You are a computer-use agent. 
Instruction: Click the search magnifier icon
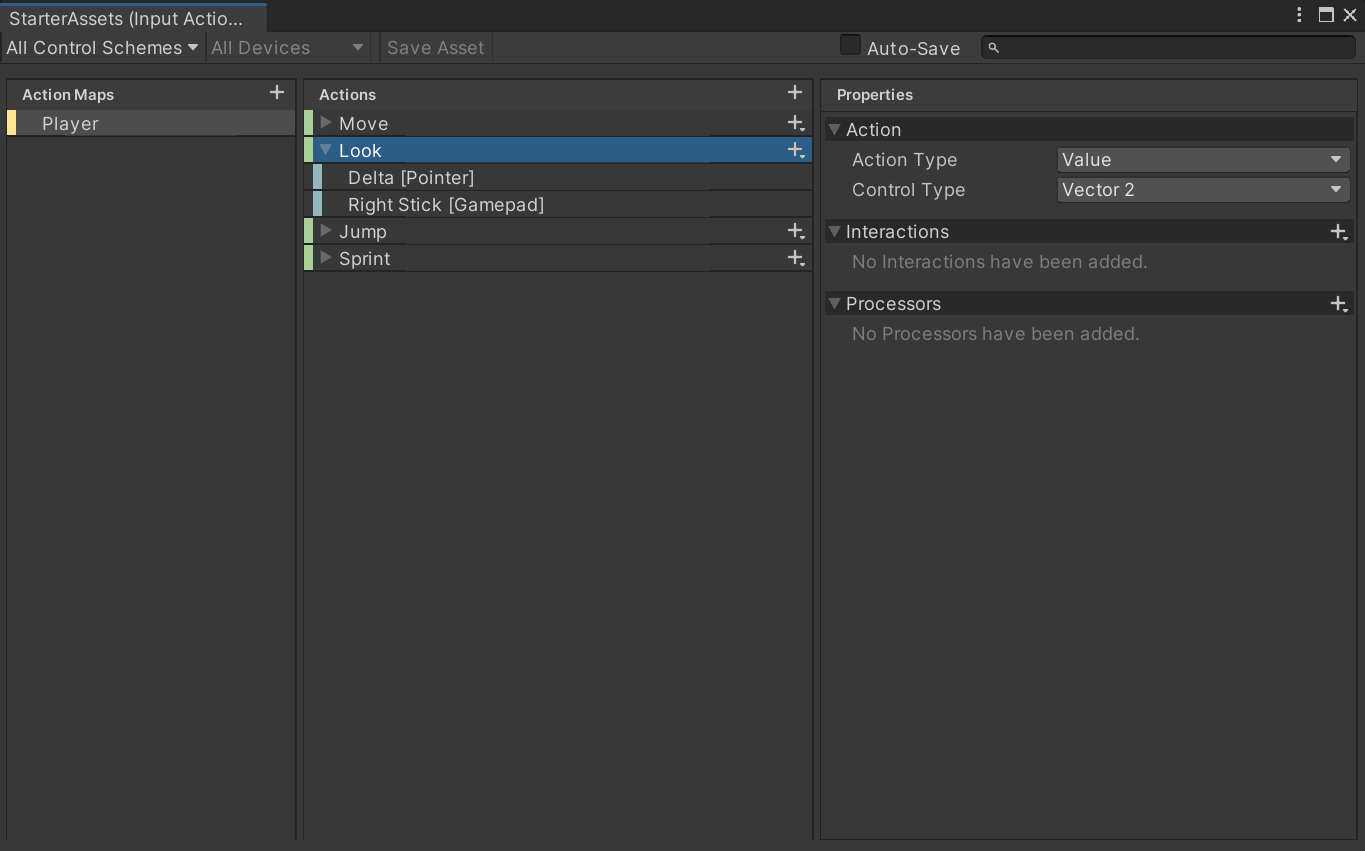(x=994, y=48)
